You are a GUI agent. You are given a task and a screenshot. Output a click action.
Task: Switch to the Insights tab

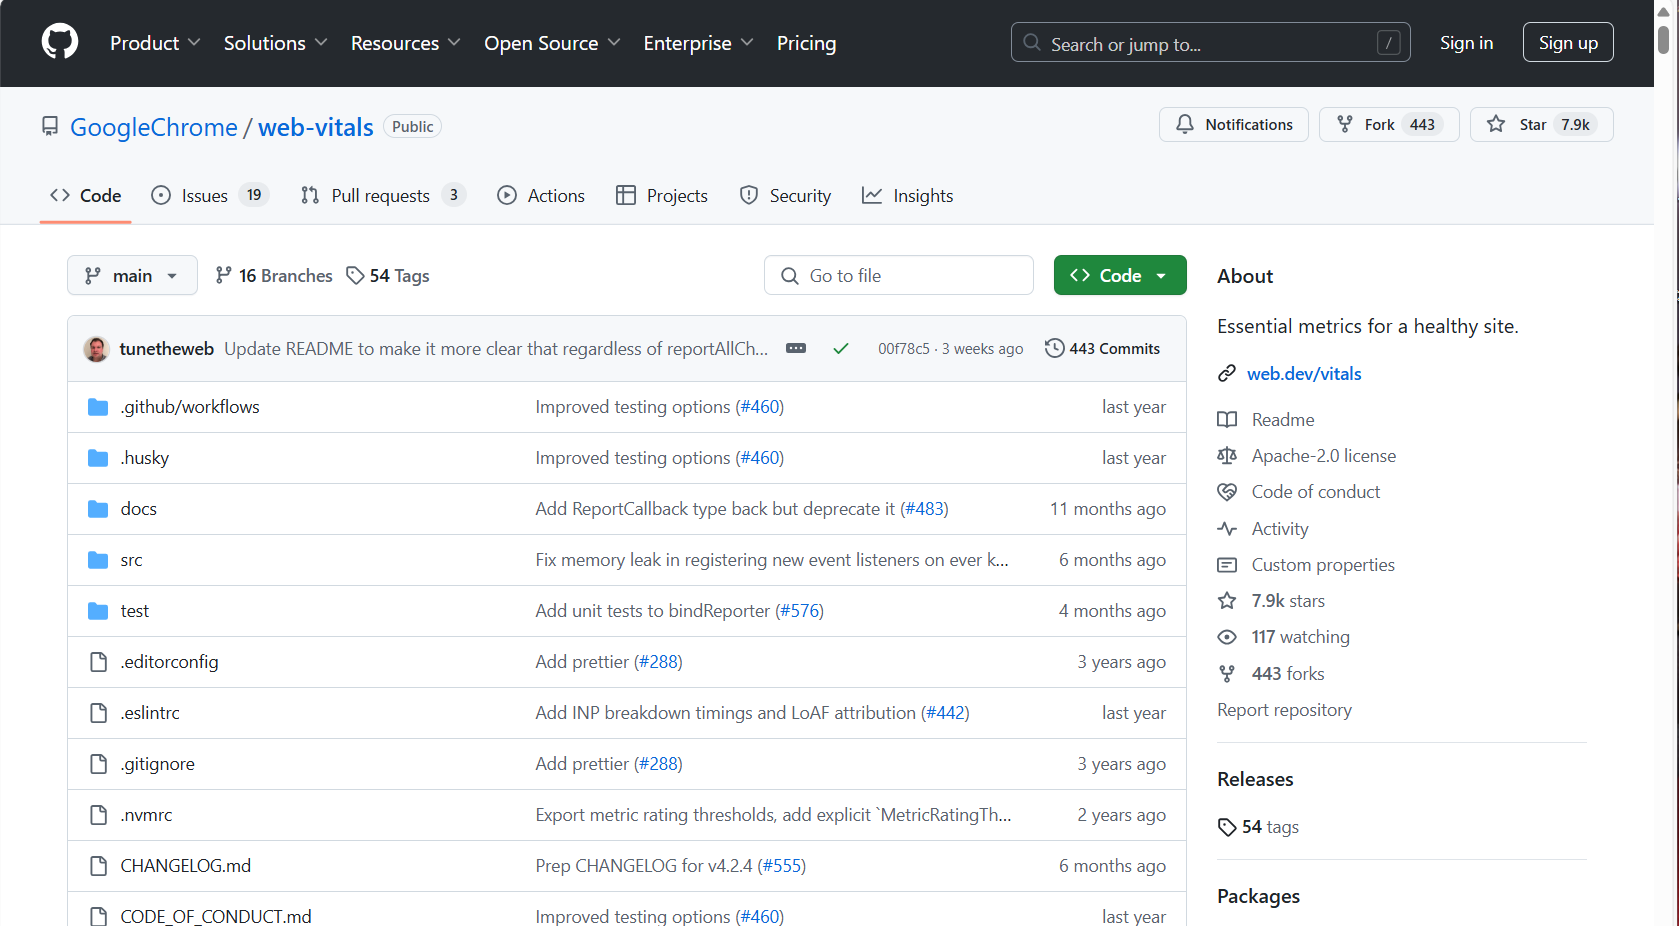(x=908, y=196)
